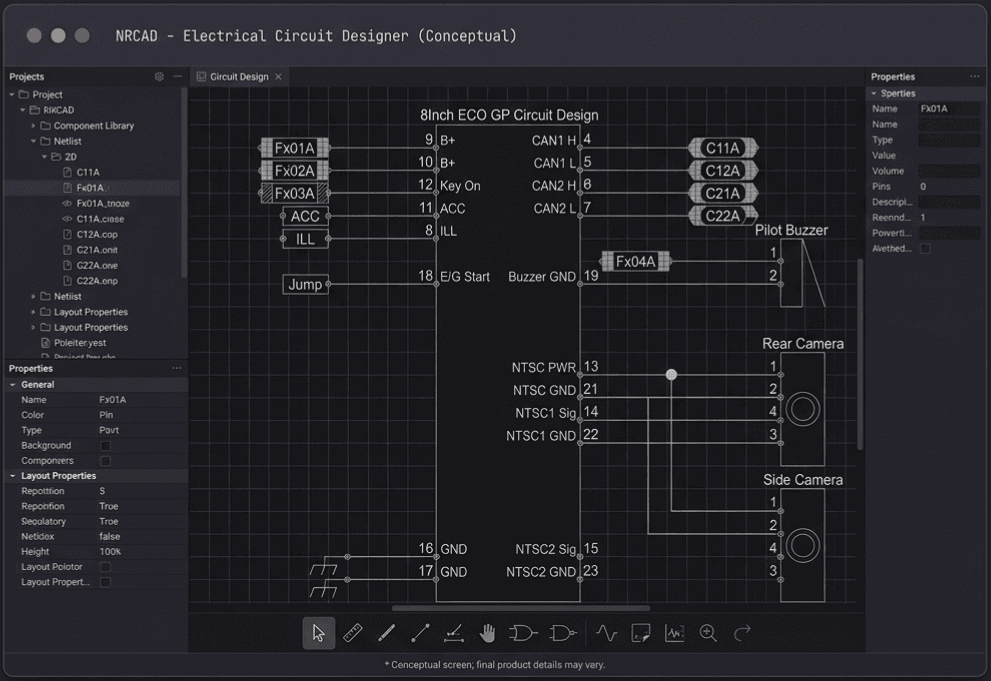The height and width of the screenshot is (681, 991).
Task: Select the arrow pointer tool
Action: pyautogui.click(x=318, y=633)
